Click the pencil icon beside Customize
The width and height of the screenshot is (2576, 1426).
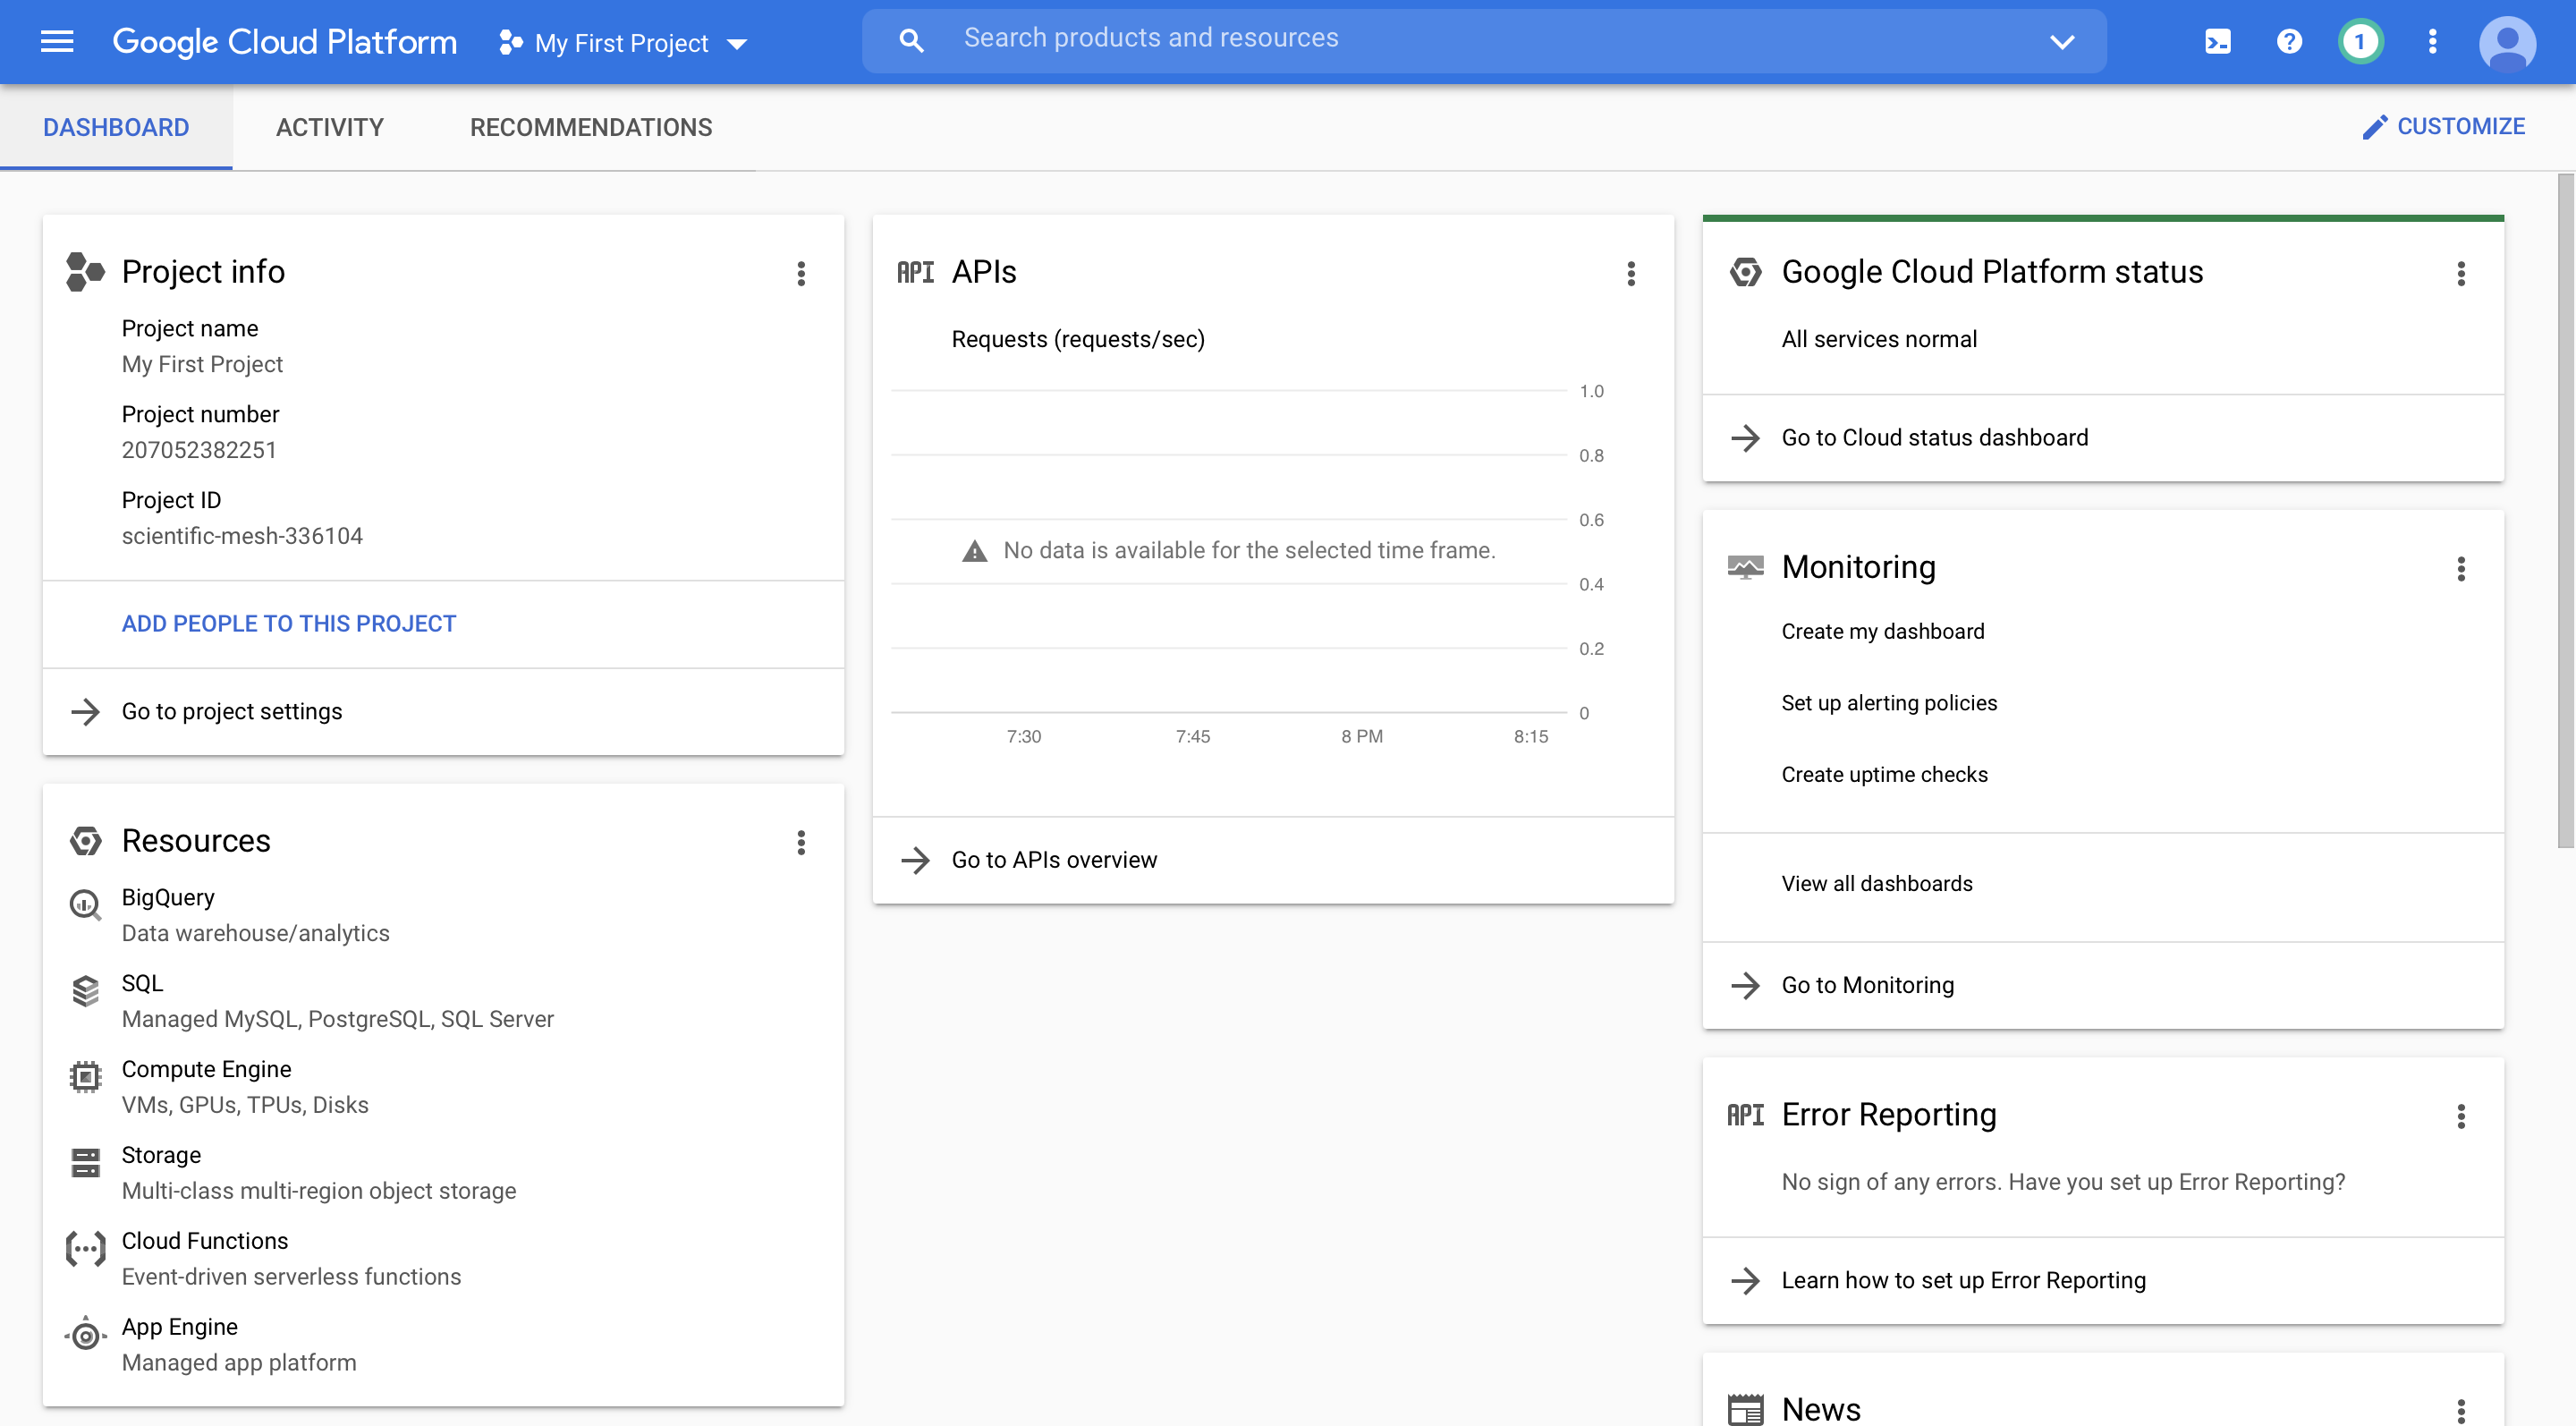[x=2374, y=127]
